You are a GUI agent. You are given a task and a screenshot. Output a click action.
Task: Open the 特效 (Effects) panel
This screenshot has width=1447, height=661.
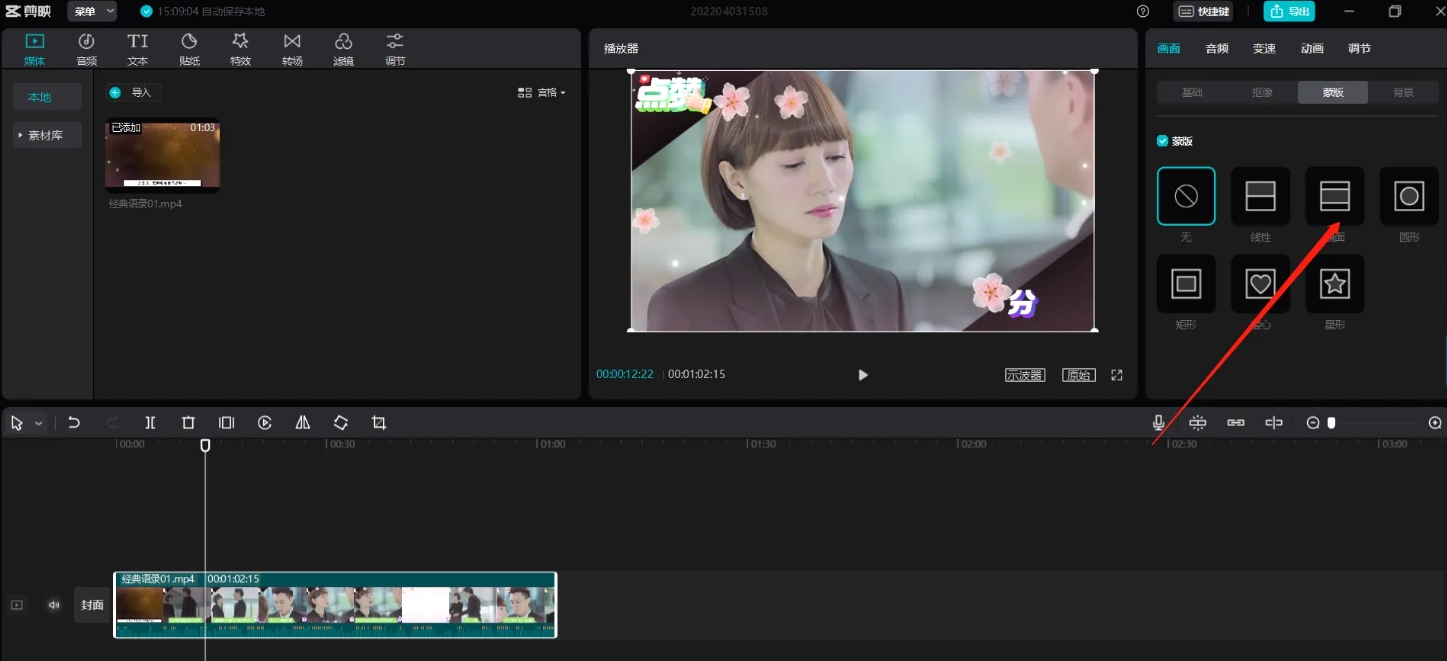(240, 47)
